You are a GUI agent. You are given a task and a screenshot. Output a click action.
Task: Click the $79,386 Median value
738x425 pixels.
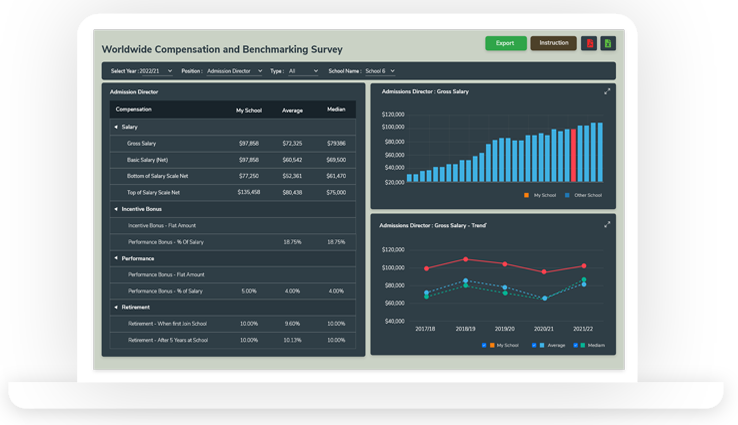point(336,144)
